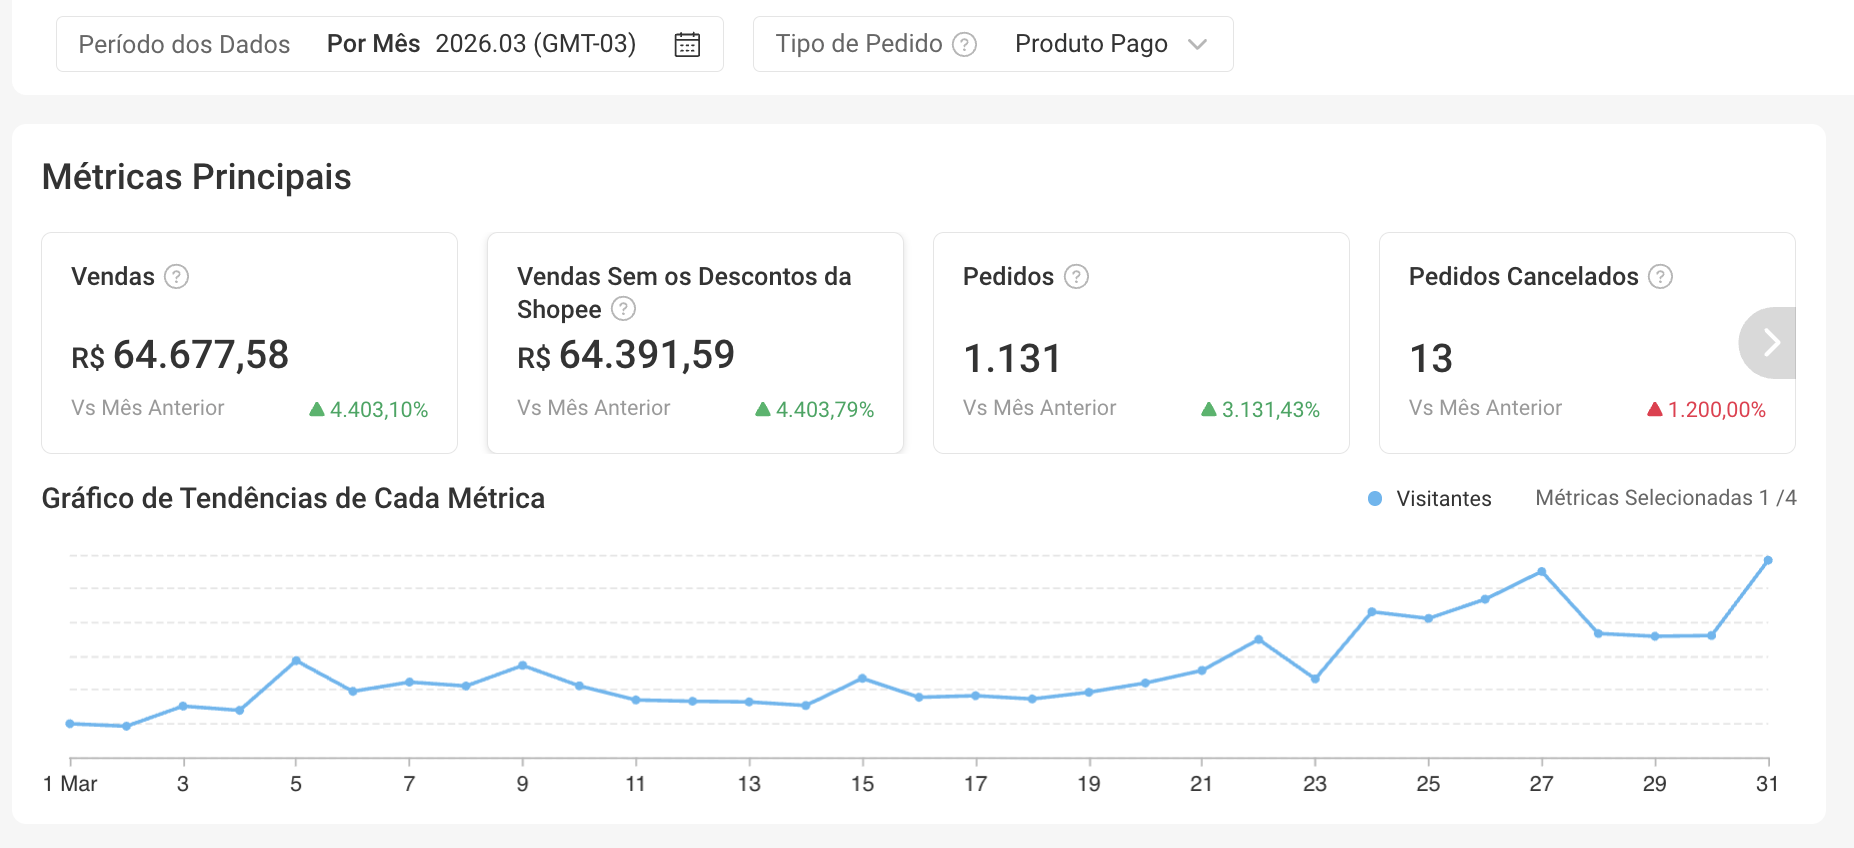This screenshot has height=848, width=1854.
Task: Click the R$ 64.391,59 value
Action: (626, 355)
